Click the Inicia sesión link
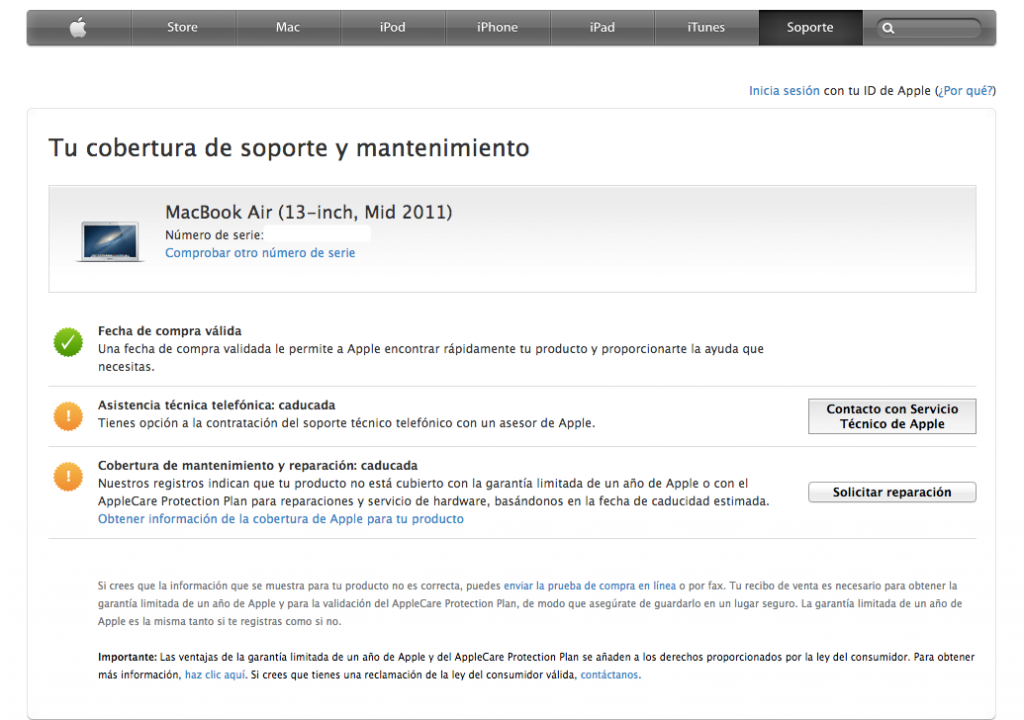 (784, 91)
